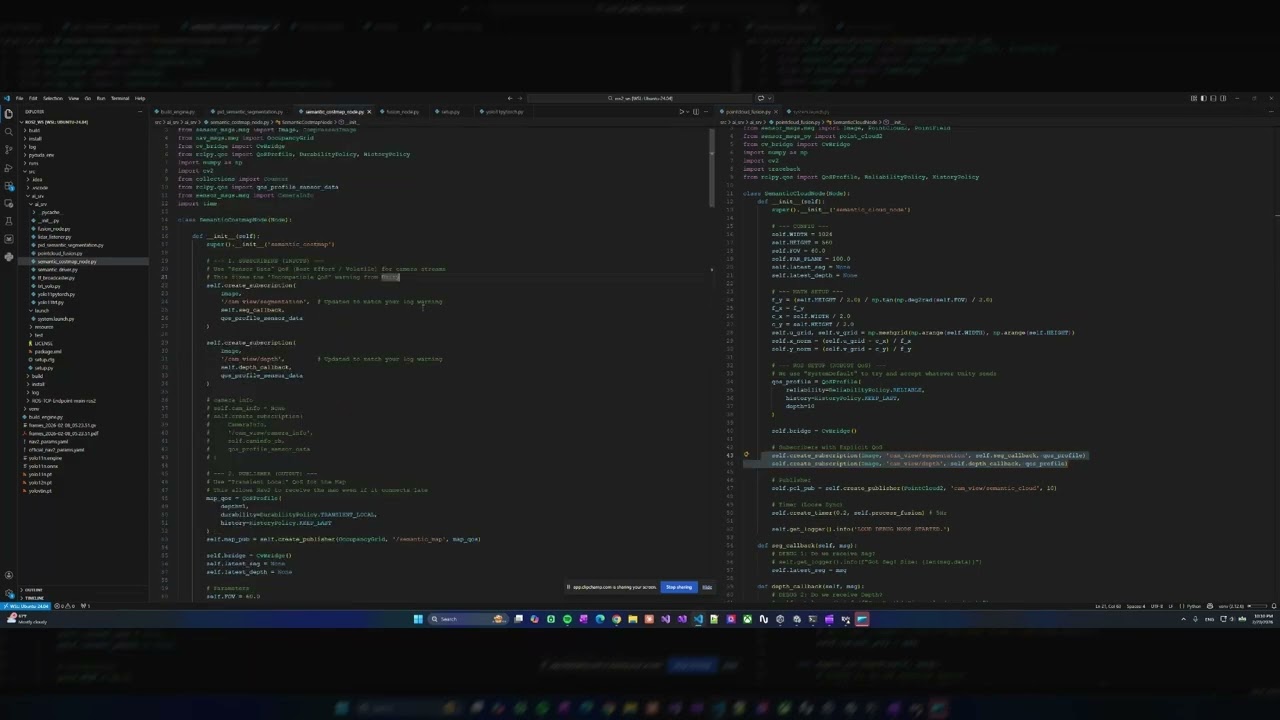
Task: Show errors and warnings in status bar
Action: tap(65, 606)
